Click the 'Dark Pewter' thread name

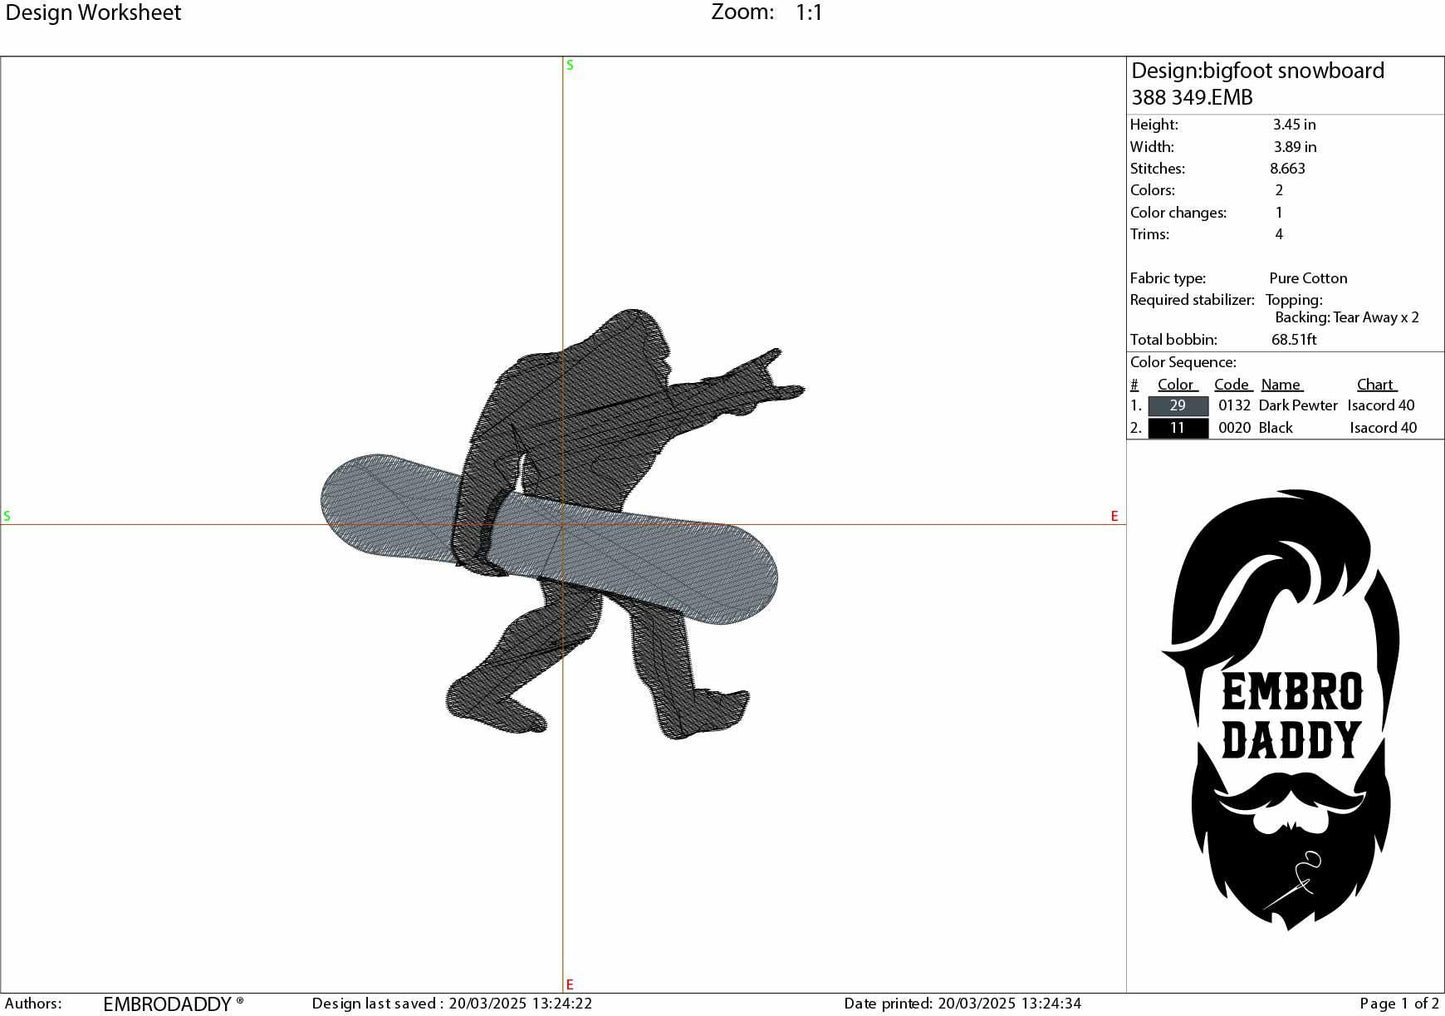pos(1298,406)
